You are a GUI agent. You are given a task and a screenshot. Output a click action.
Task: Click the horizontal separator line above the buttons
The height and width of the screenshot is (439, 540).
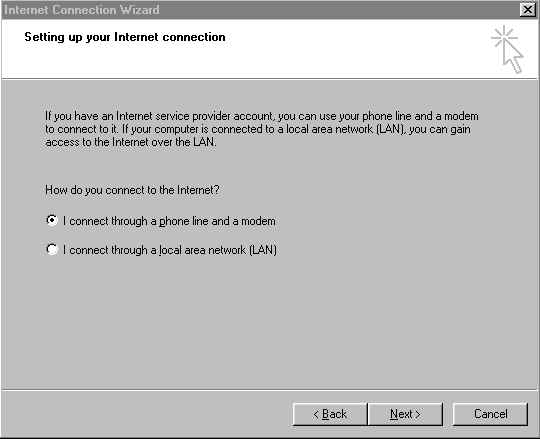[x=269, y=390]
